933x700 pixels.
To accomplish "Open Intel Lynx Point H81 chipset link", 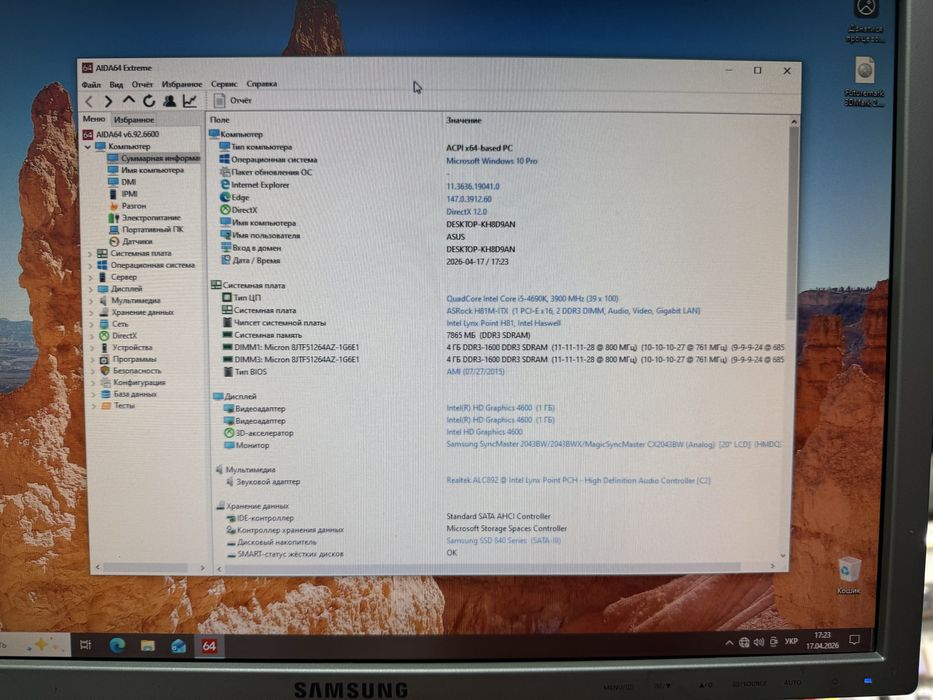I will click(503, 323).
